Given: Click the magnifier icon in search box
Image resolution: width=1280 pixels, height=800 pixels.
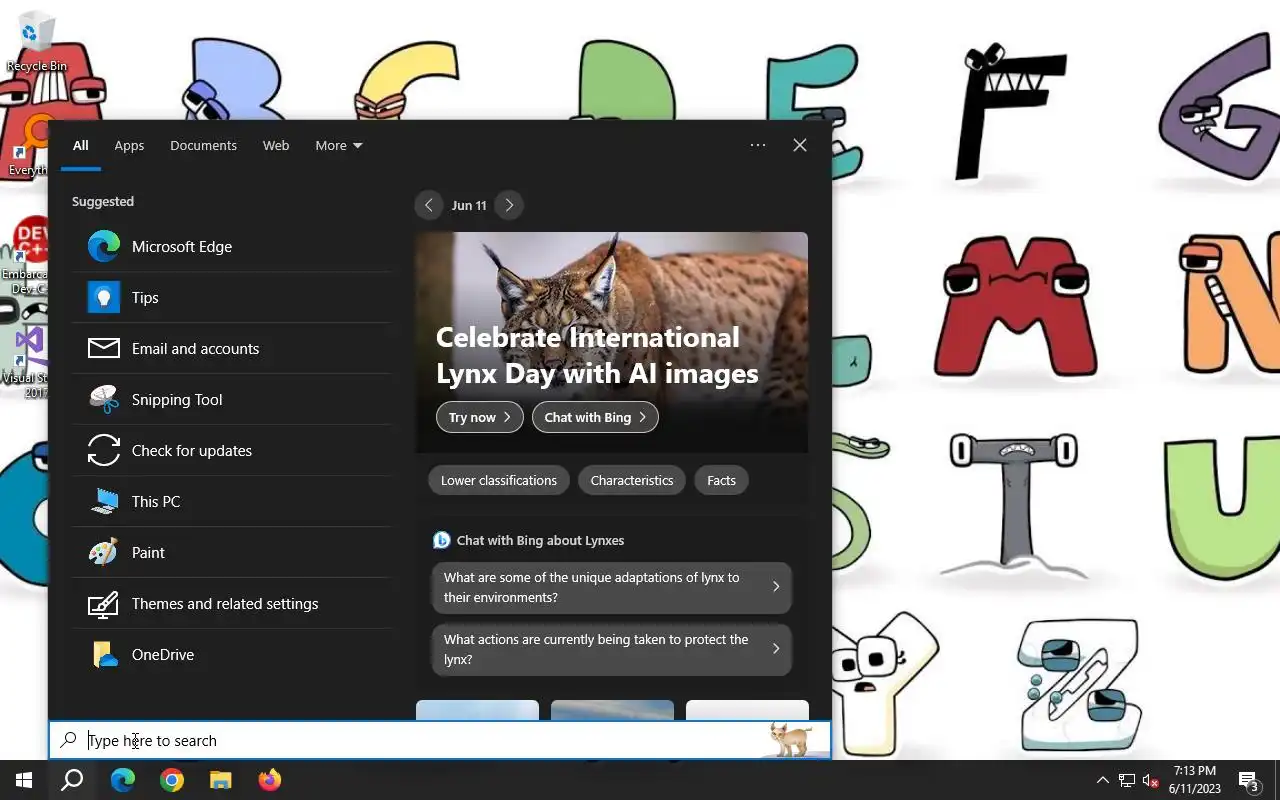Looking at the screenshot, I should click(68, 740).
